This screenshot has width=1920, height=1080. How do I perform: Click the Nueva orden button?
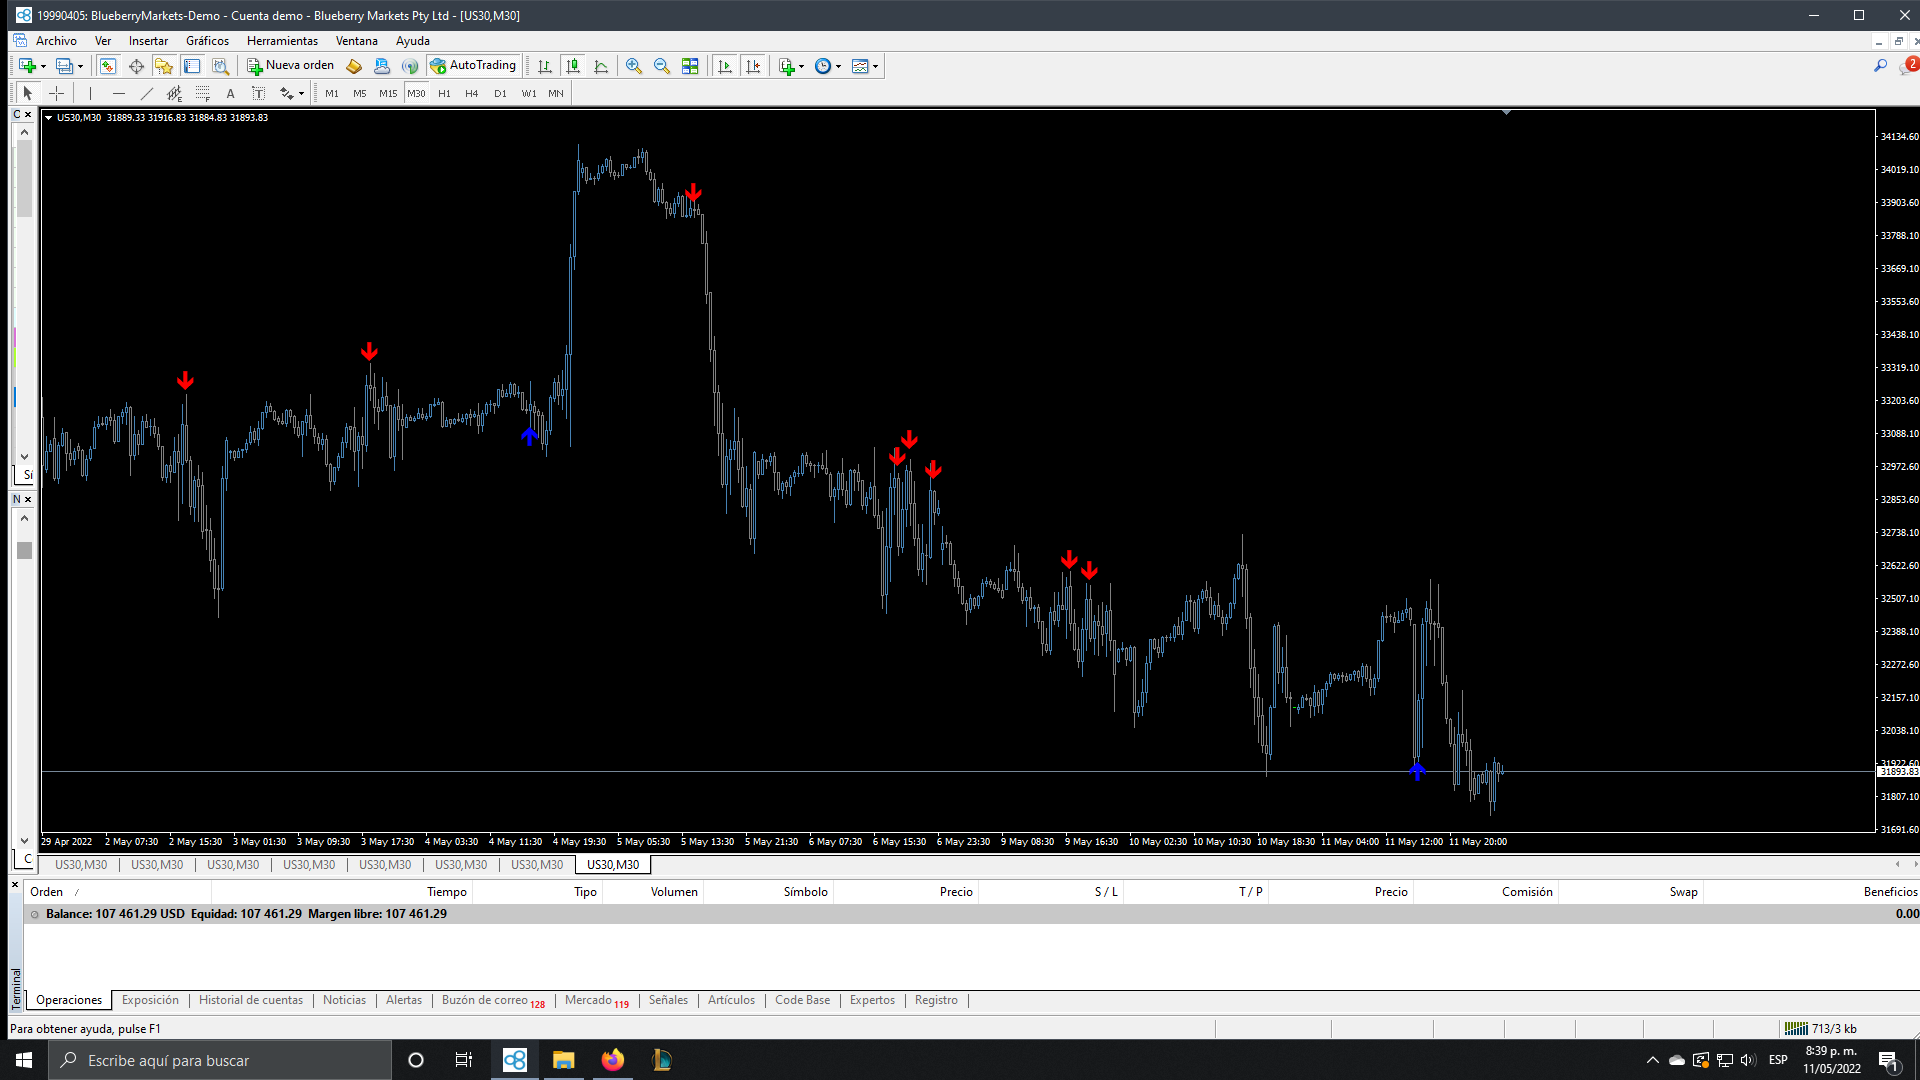291,66
